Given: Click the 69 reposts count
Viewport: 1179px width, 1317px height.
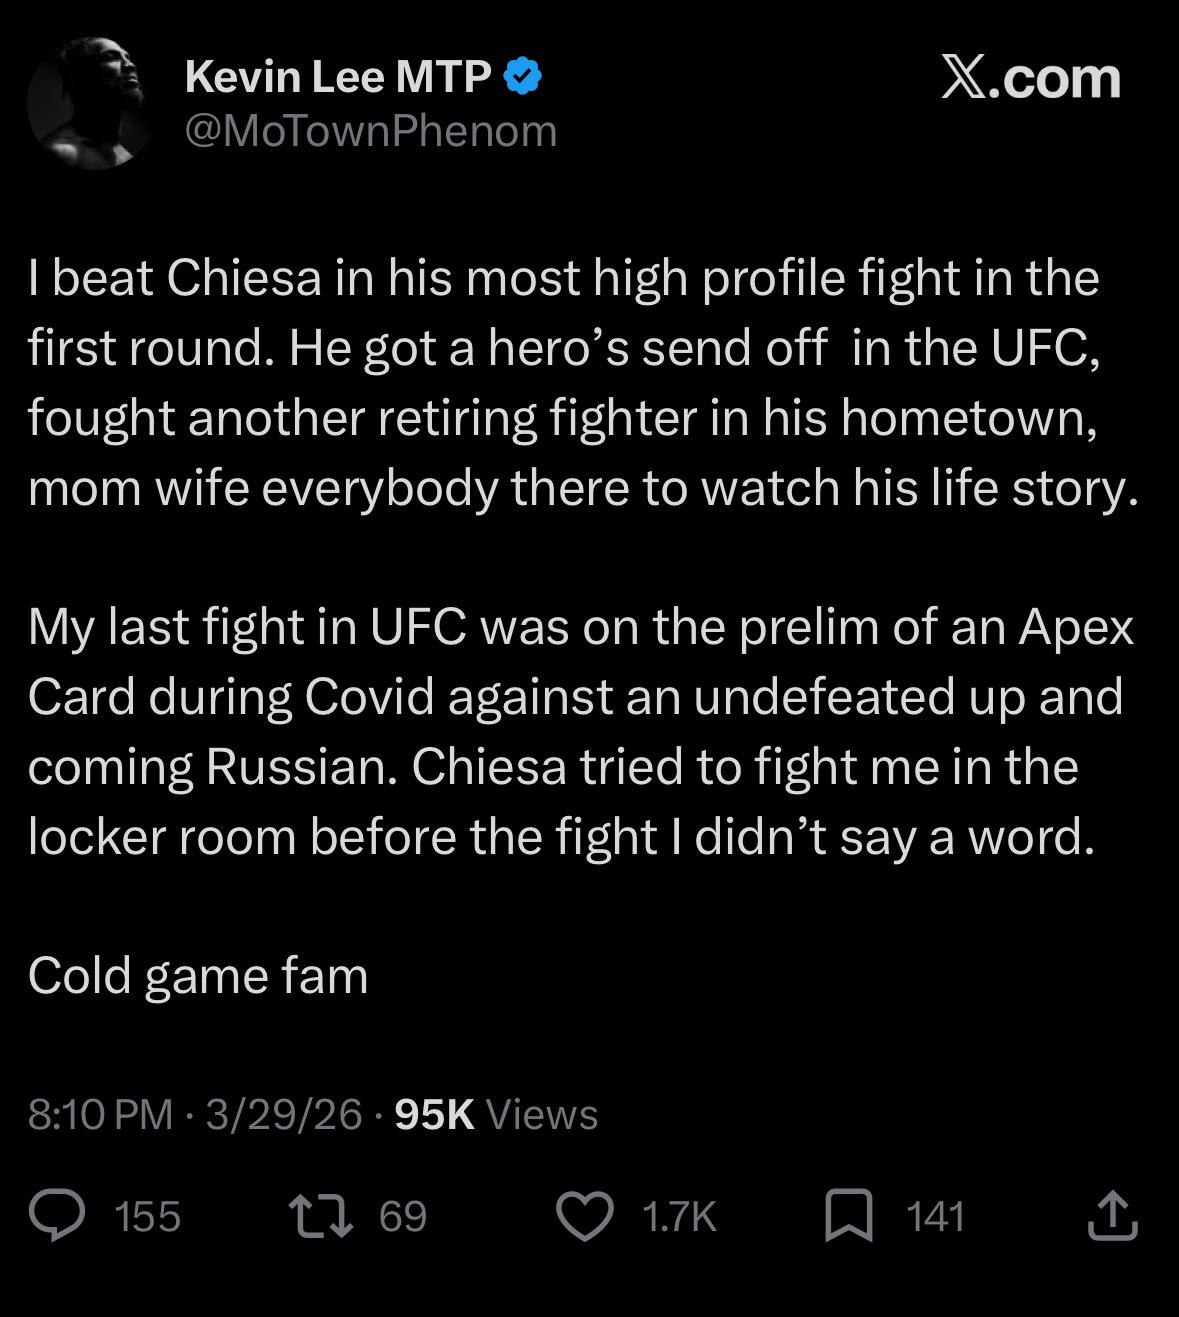Looking at the screenshot, I should [403, 1217].
